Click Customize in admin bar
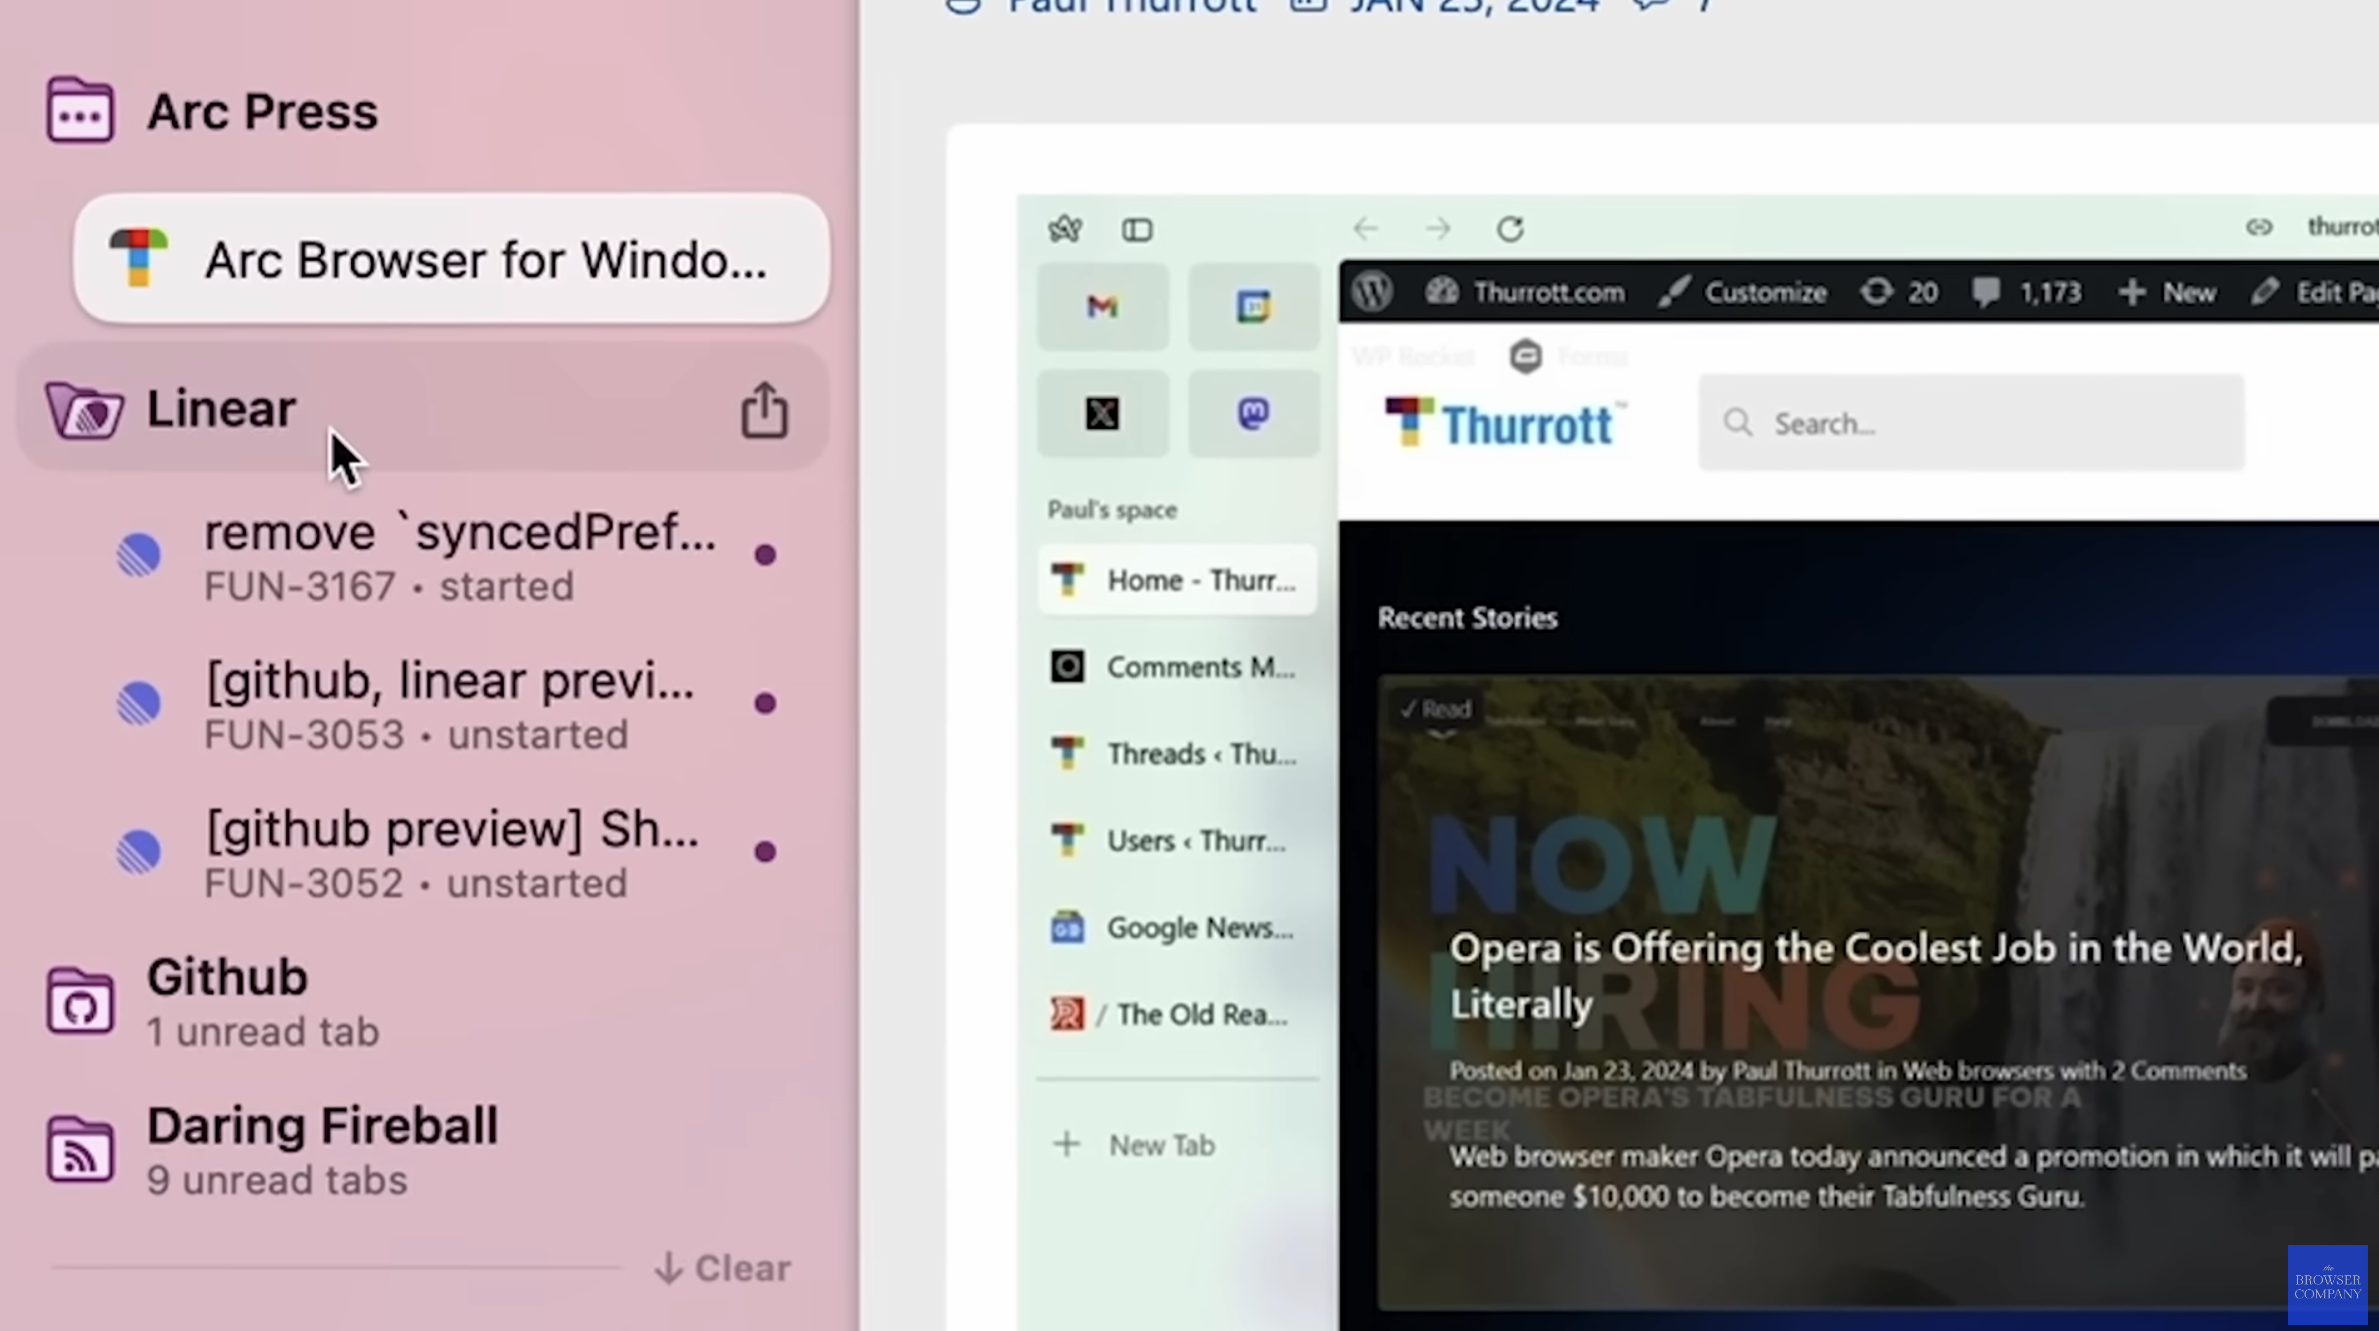 [1742, 292]
